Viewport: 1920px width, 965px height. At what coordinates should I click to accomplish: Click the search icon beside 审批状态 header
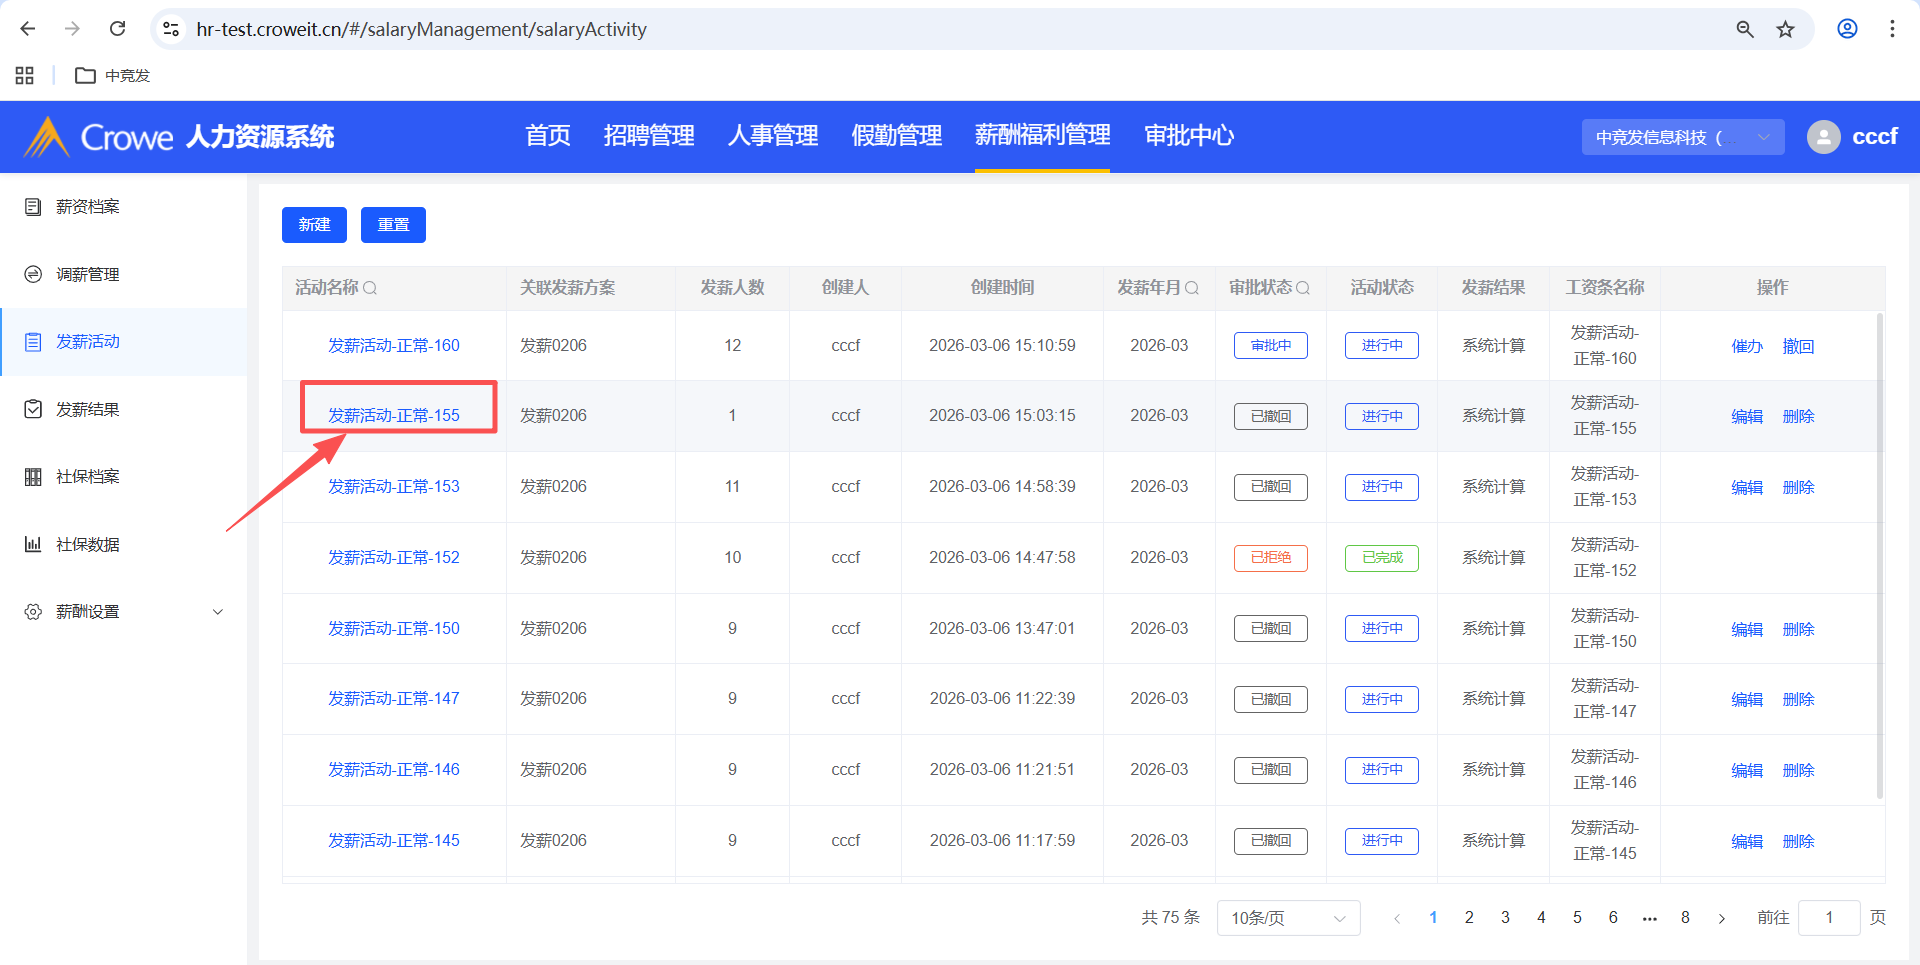(1303, 288)
